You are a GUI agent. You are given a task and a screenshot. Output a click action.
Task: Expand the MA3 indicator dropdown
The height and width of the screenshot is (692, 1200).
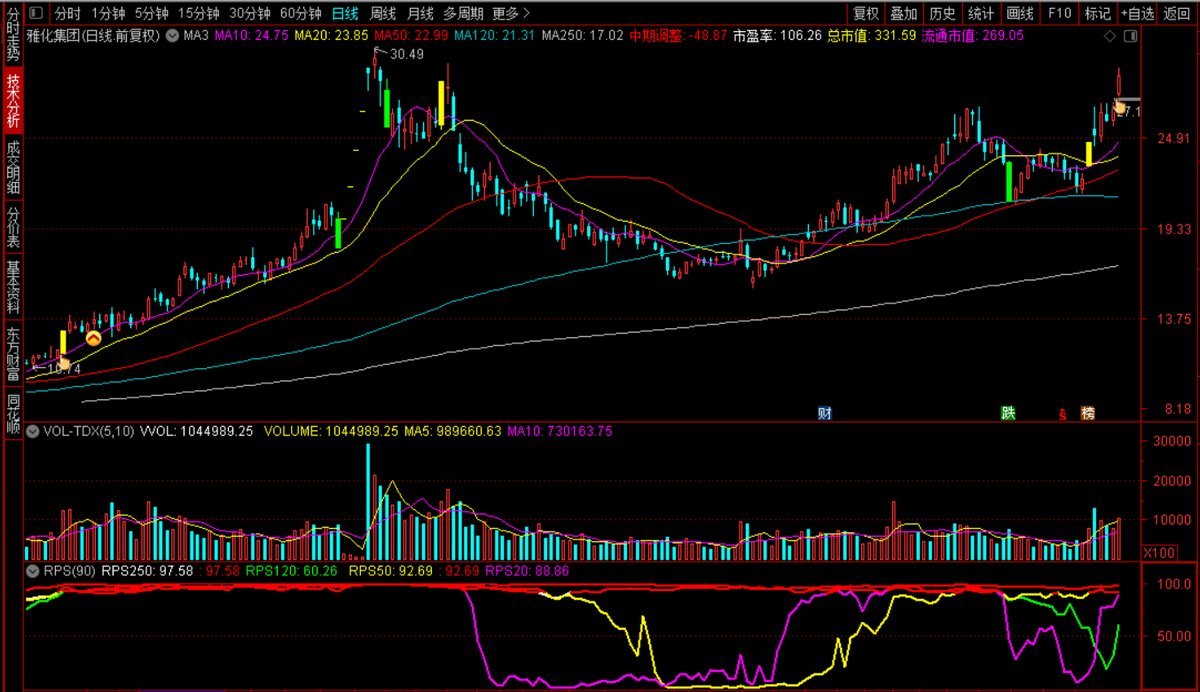pos(172,35)
